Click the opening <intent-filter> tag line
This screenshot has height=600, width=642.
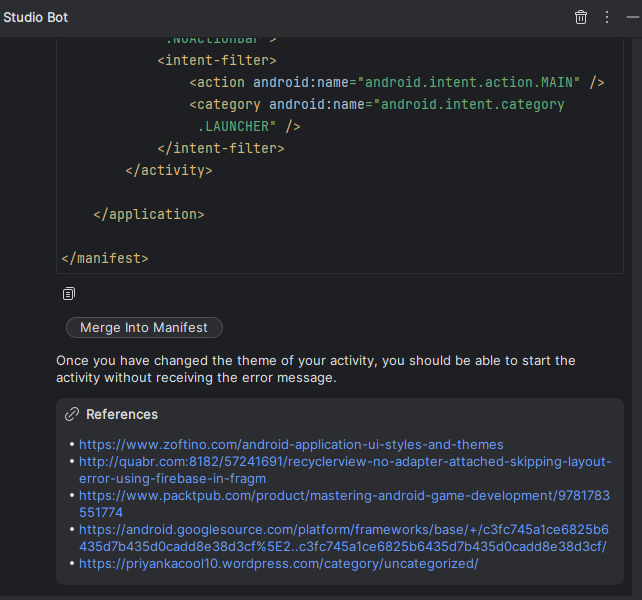click(217, 60)
